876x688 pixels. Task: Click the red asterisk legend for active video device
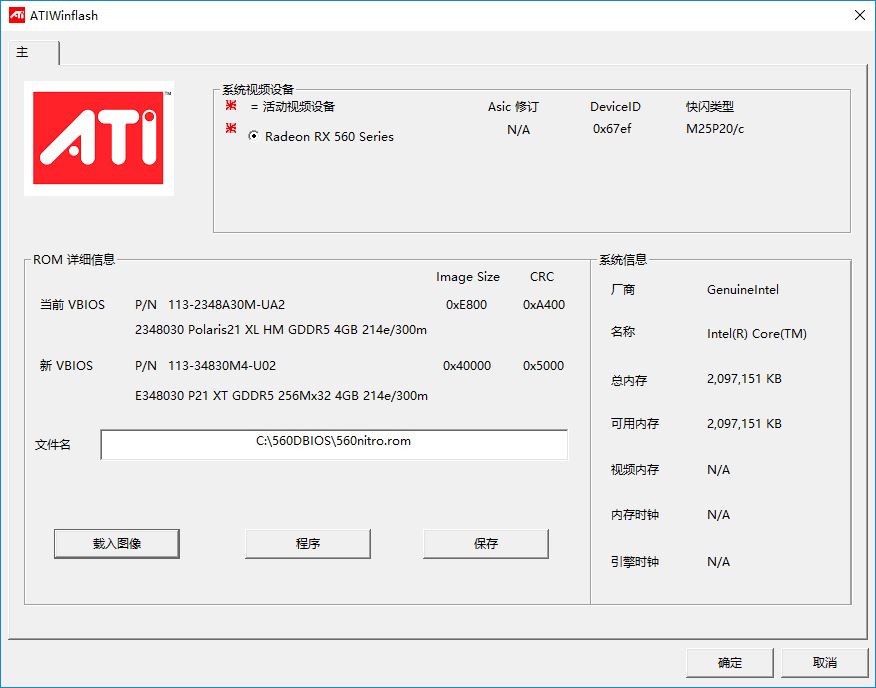(x=231, y=105)
